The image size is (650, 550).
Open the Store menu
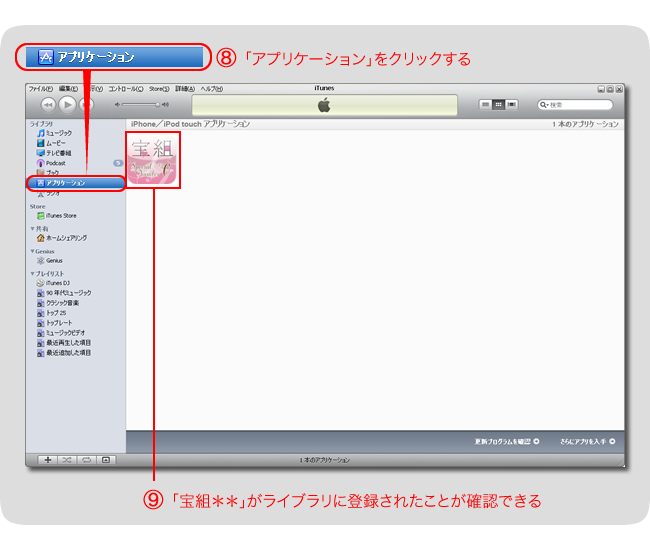coord(159,89)
